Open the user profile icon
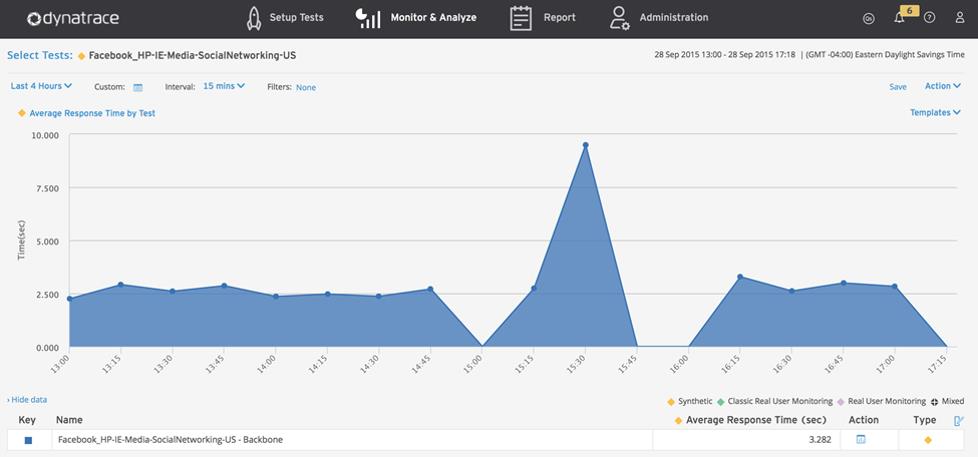 click(960, 18)
